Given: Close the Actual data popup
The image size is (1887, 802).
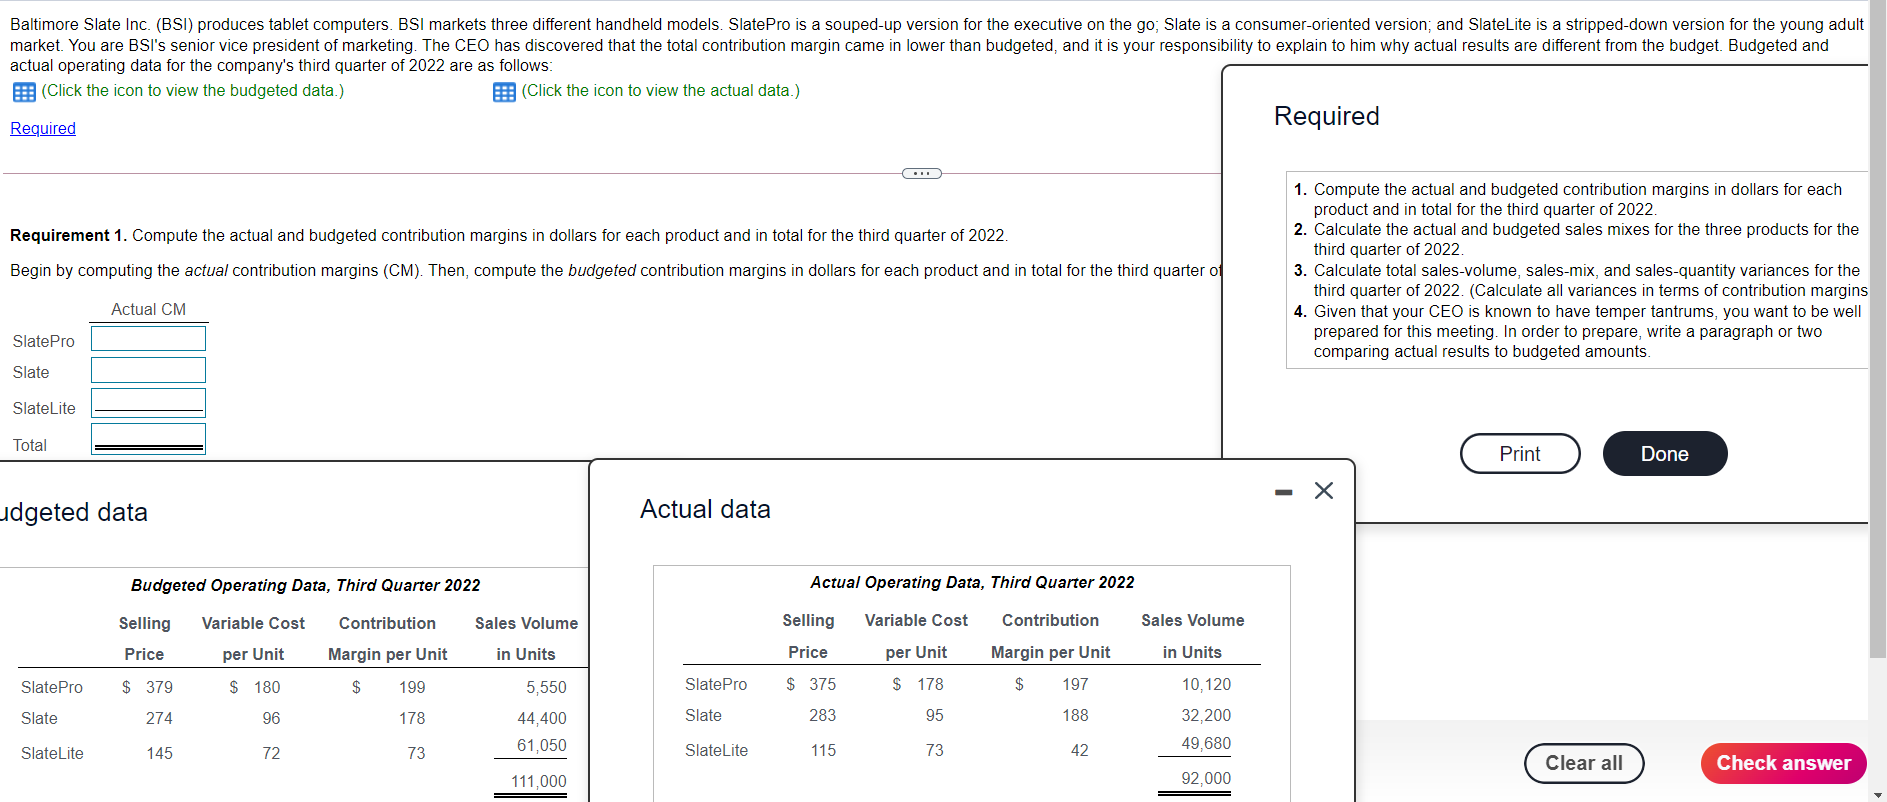Looking at the screenshot, I should [x=1324, y=491].
